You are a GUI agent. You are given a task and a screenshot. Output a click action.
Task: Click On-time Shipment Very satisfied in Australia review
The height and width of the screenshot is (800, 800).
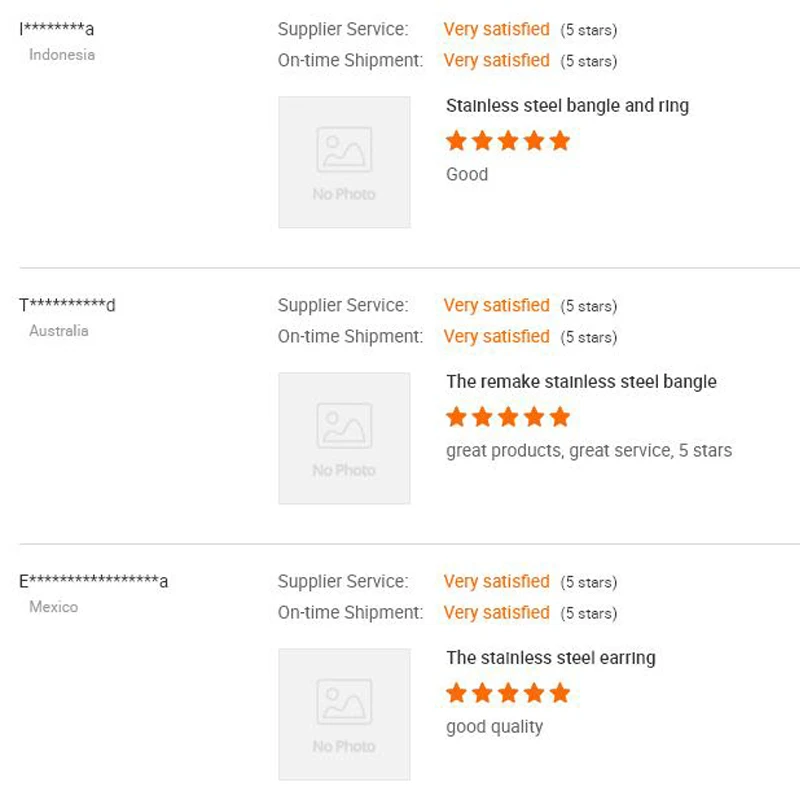[496, 336]
